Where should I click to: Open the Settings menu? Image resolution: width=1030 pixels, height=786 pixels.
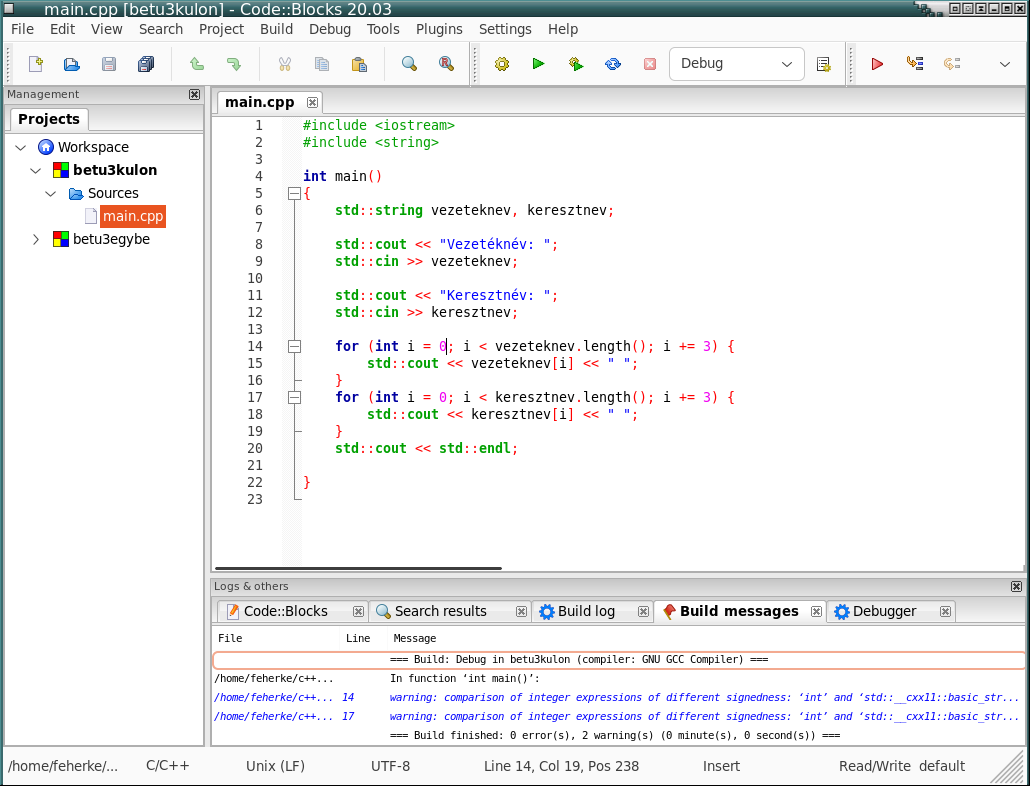pos(505,29)
